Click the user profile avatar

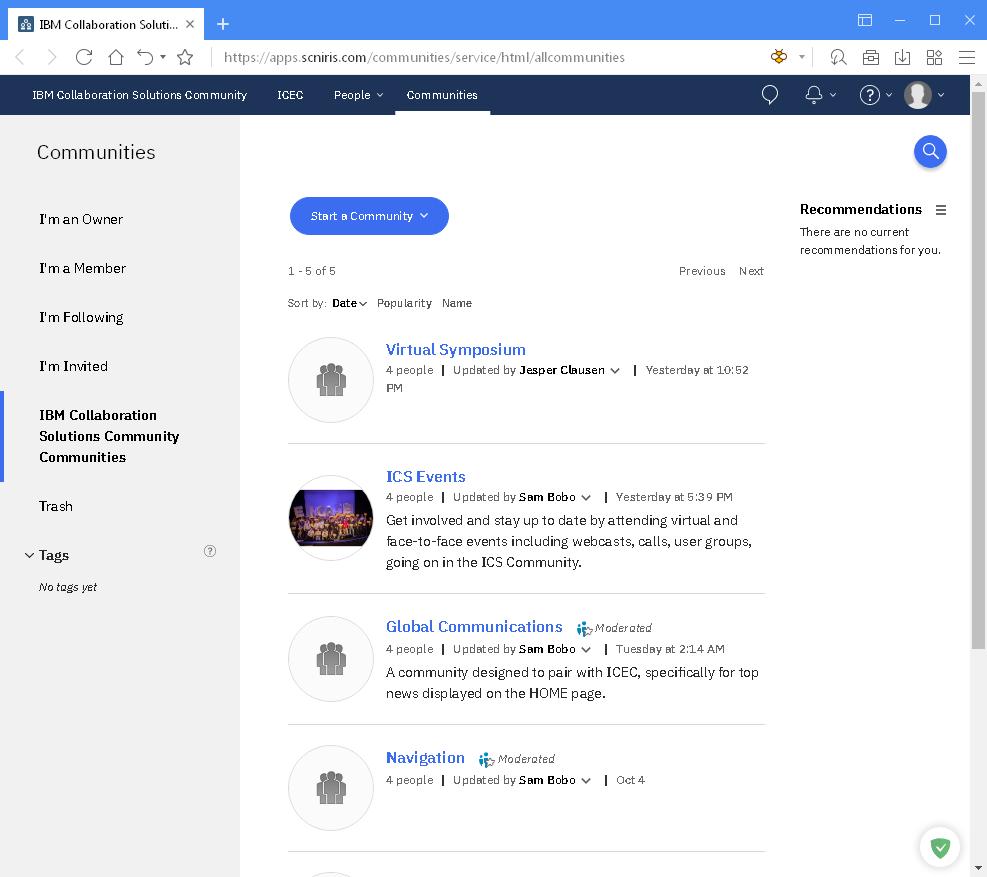coord(917,95)
